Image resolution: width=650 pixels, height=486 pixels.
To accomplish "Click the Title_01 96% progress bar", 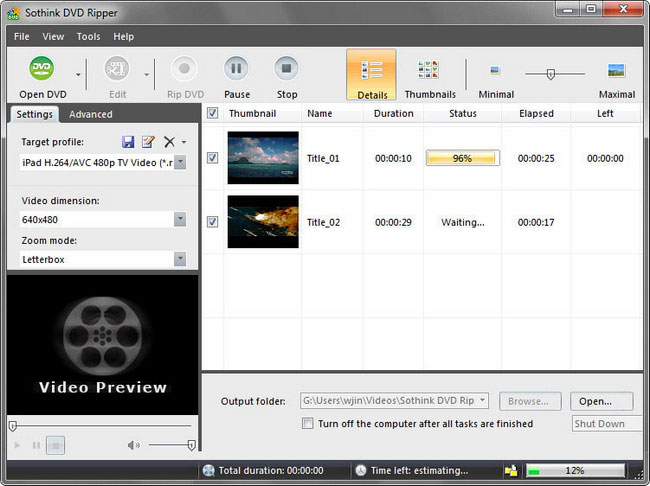I will [x=463, y=158].
